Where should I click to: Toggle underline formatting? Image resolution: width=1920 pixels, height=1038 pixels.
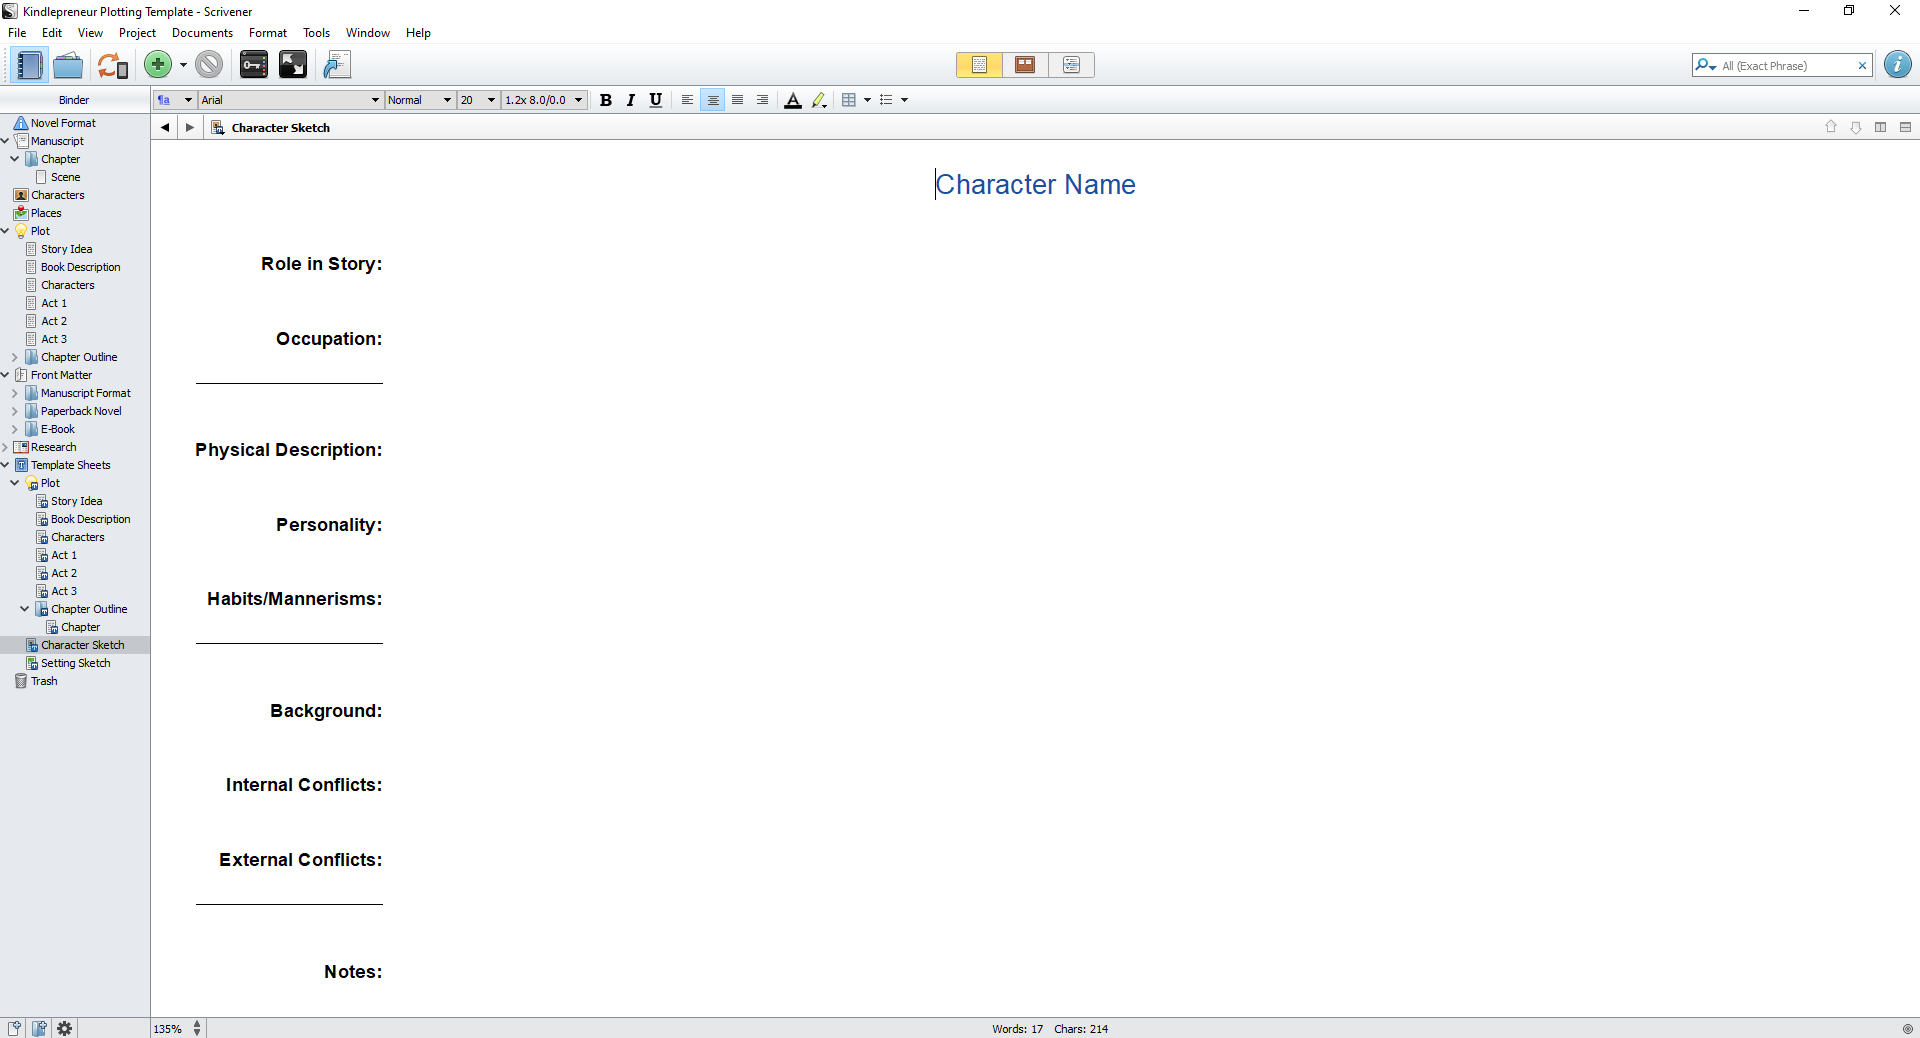point(655,100)
